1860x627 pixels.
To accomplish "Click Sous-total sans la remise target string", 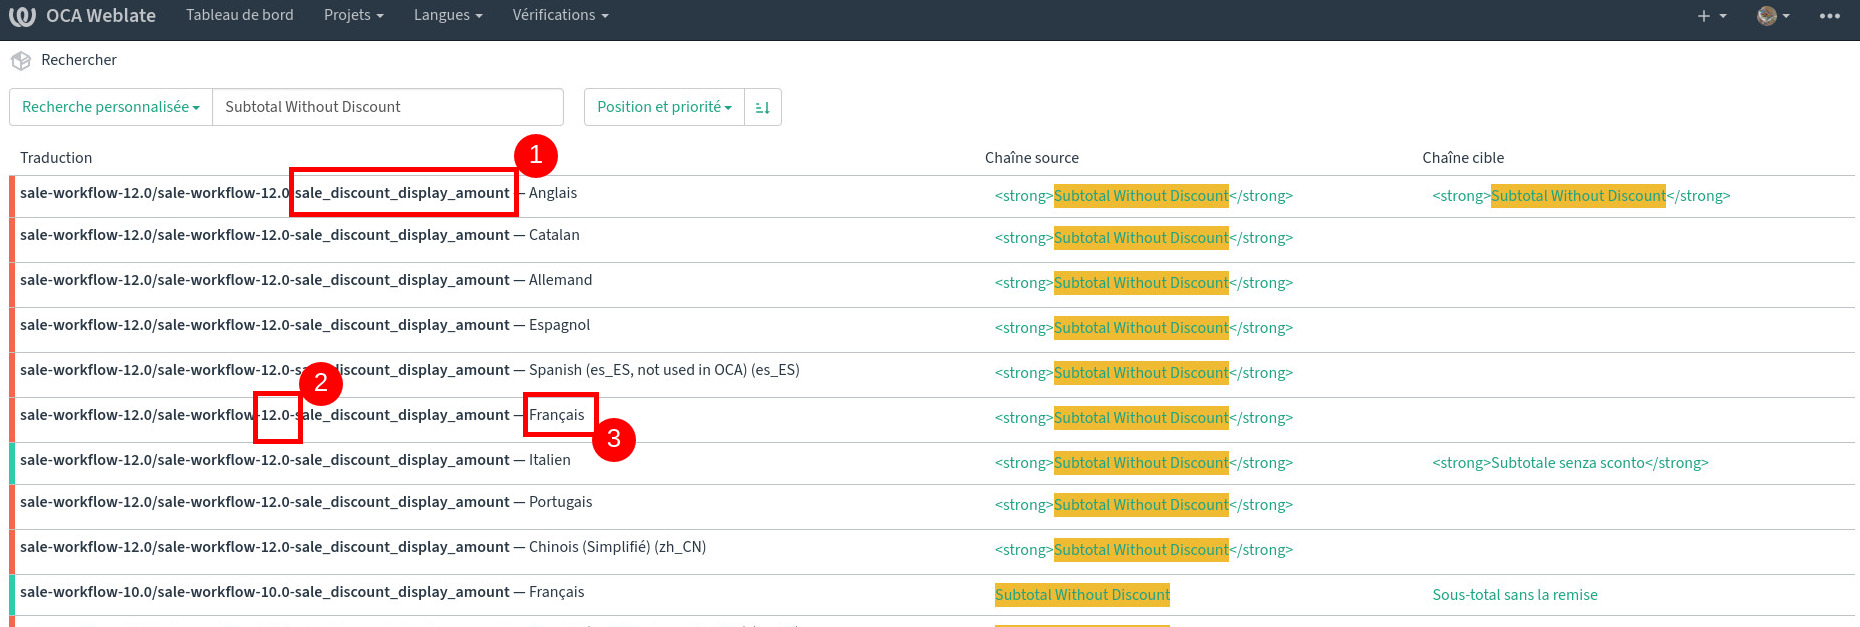I will [x=1514, y=595].
